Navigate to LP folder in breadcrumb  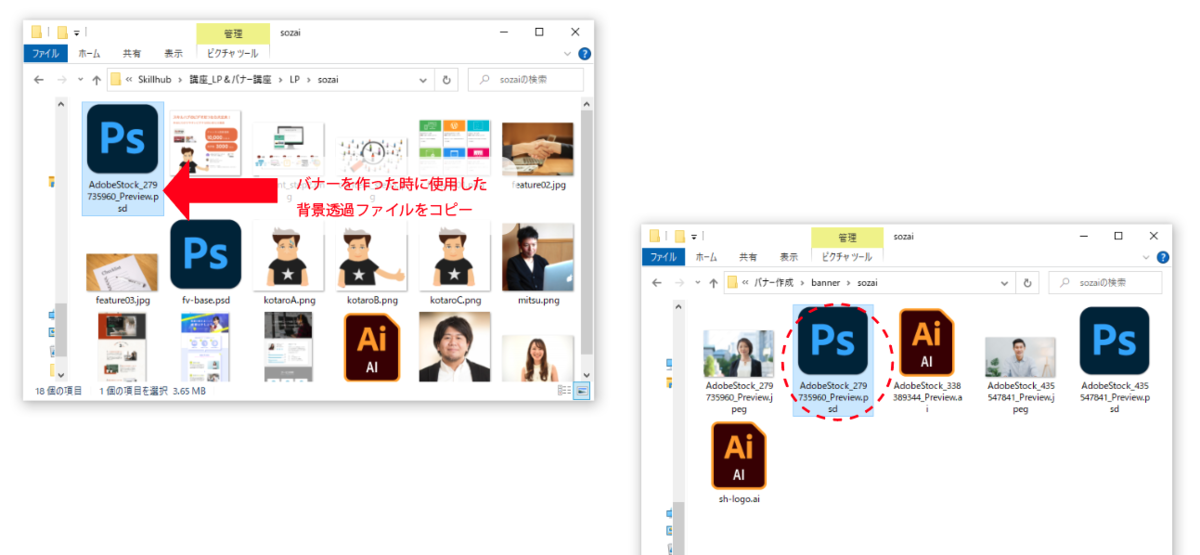coord(295,80)
